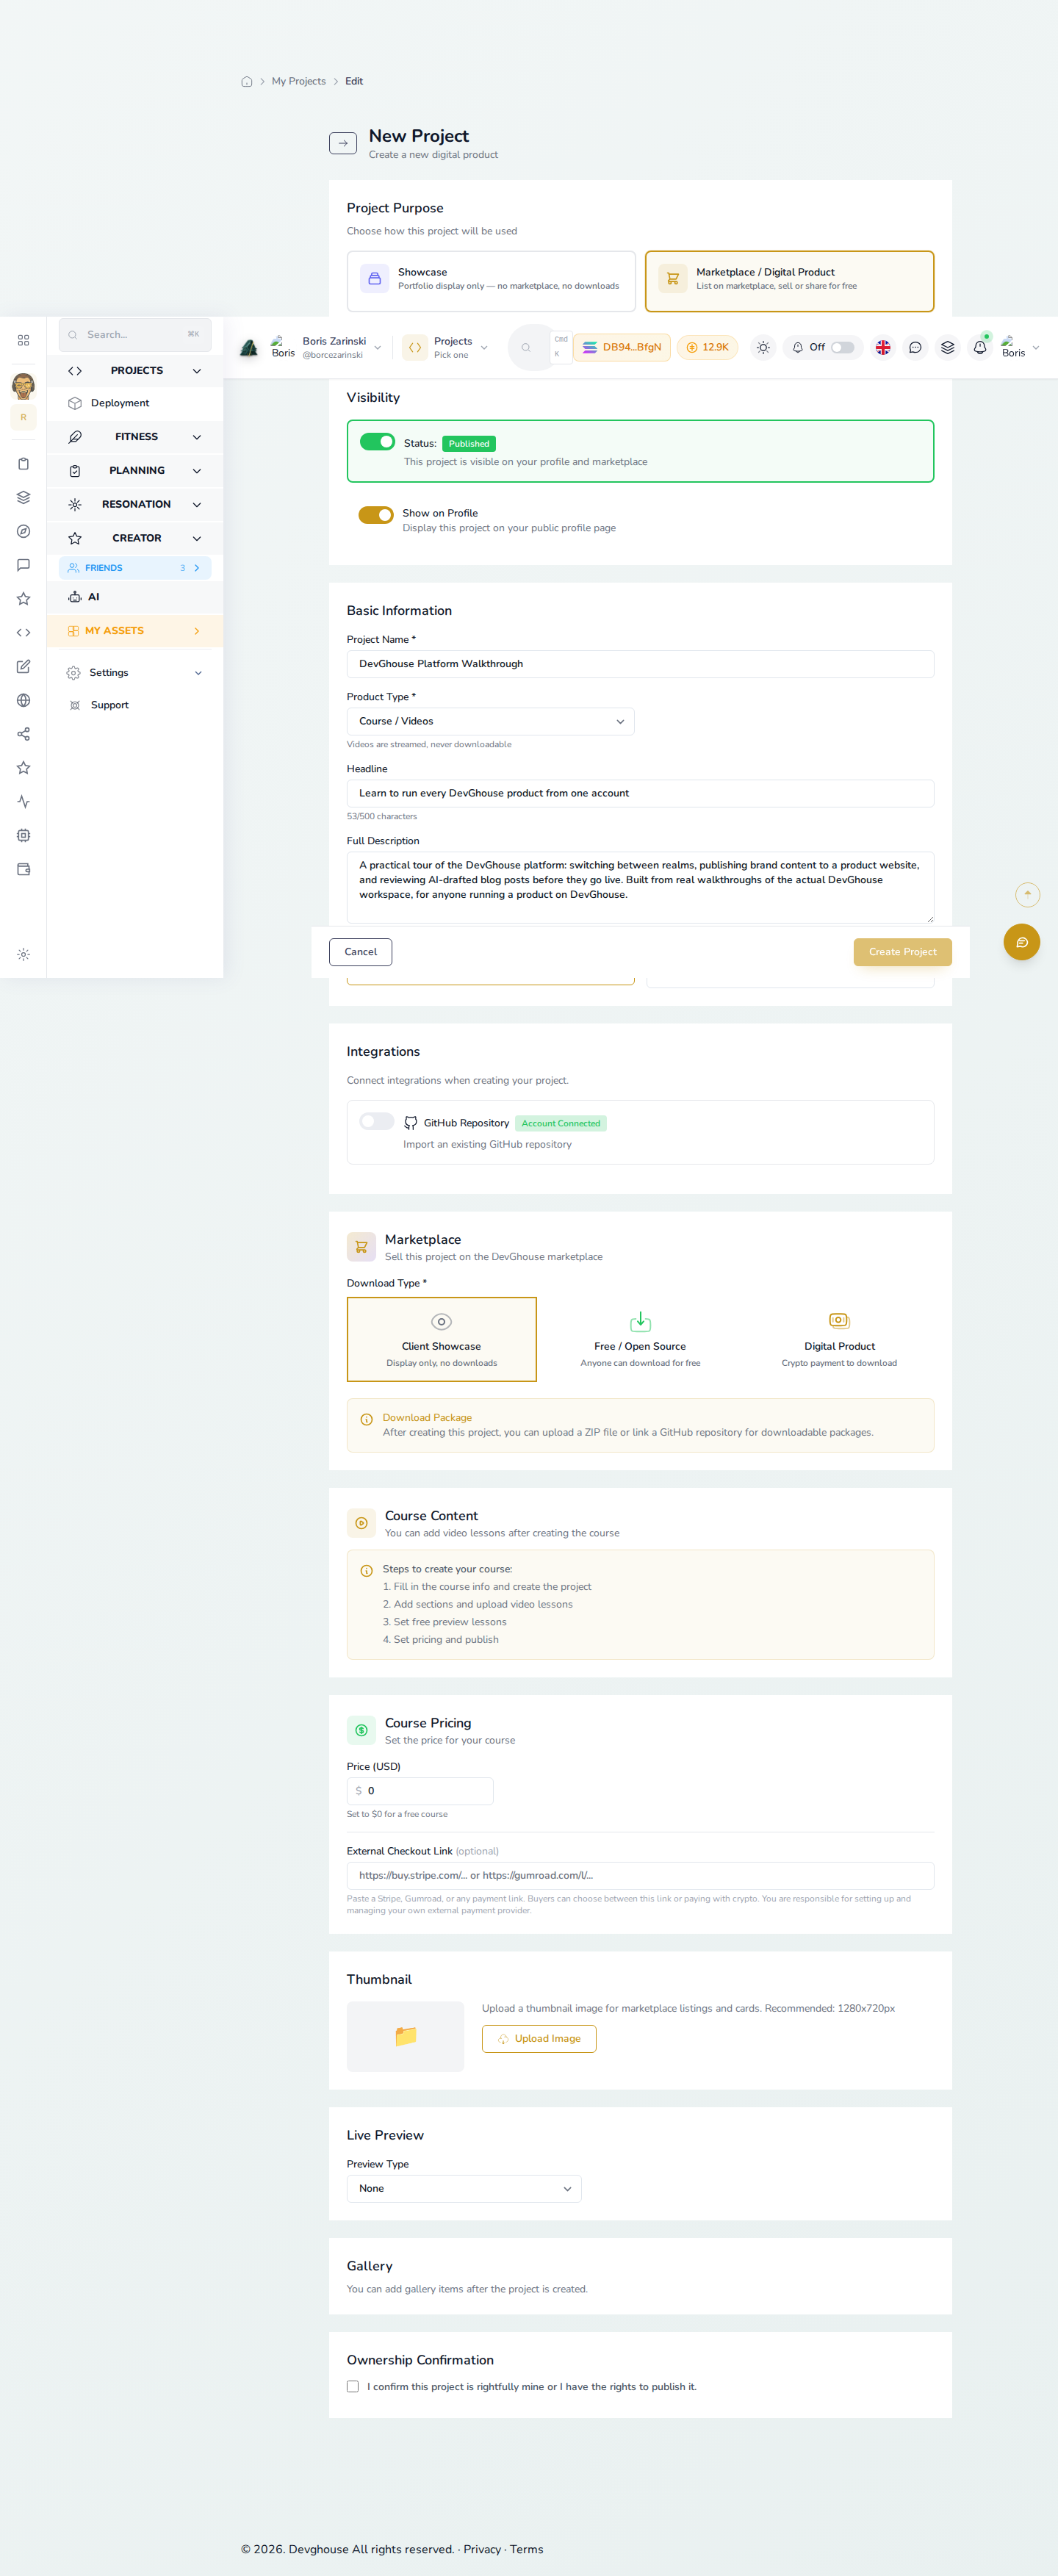Click the Cancel button
The width and height of the screenshot is (1058, 2576).
click(360, 952)
